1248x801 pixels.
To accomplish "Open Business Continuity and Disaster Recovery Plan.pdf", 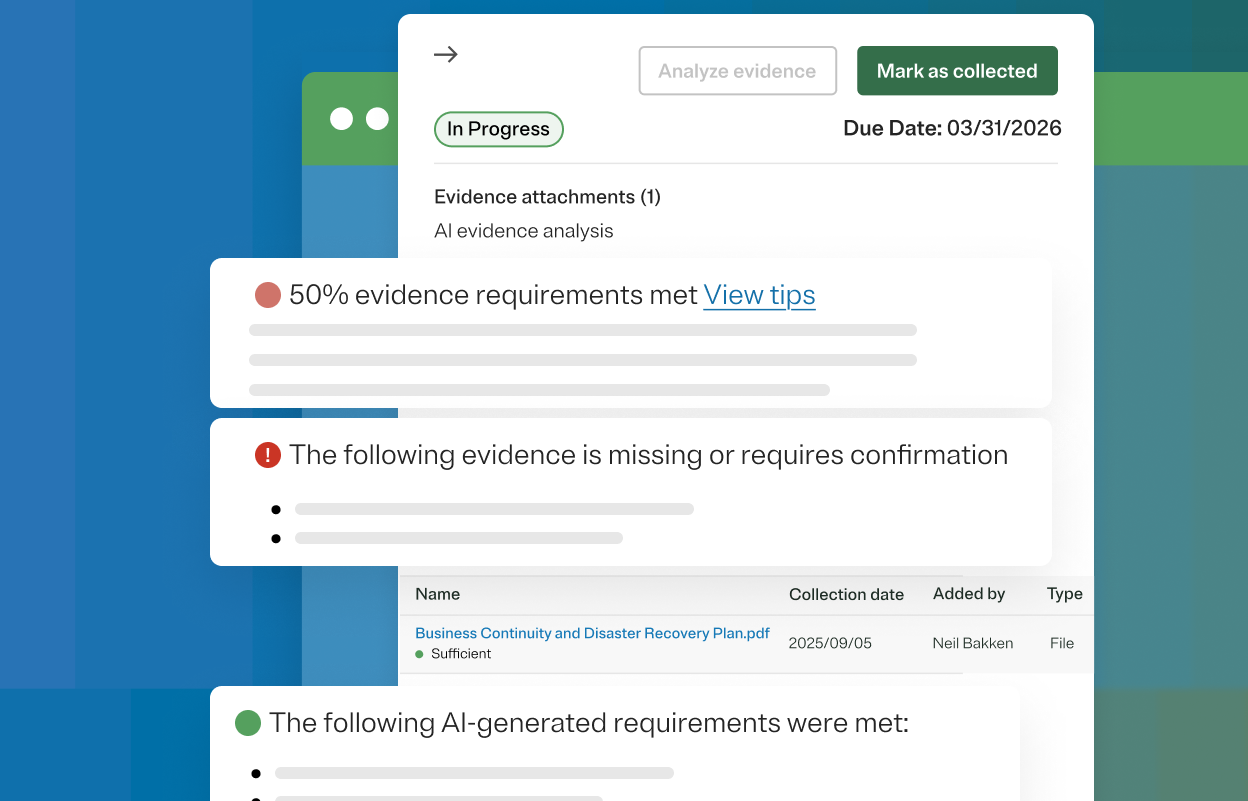I will click(592, 633).
